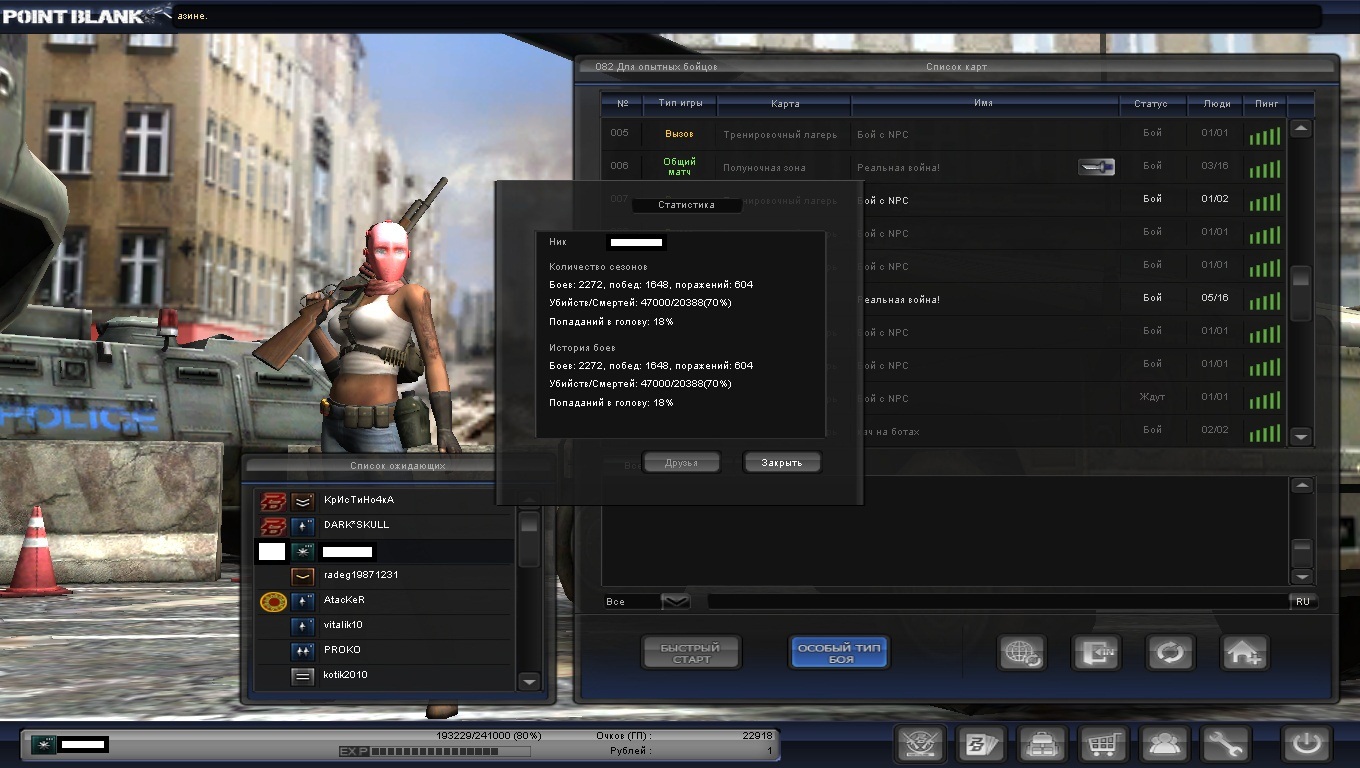This screenshot has height=768, width=1360.
Task: Sort rooms by Статус column header
Action: pos(1151,103)
